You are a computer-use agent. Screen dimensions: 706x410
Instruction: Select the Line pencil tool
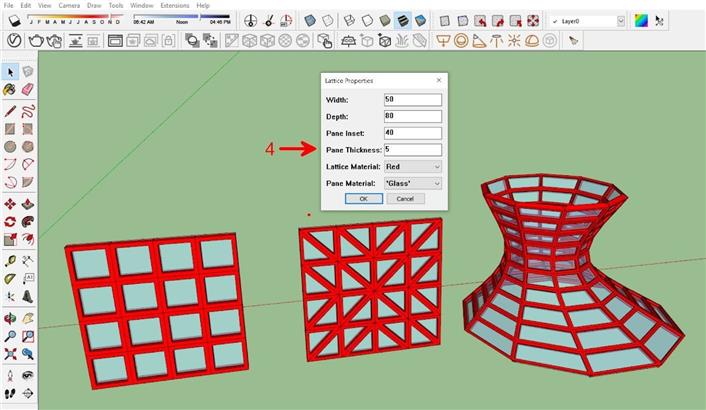(x=10, y=111)
